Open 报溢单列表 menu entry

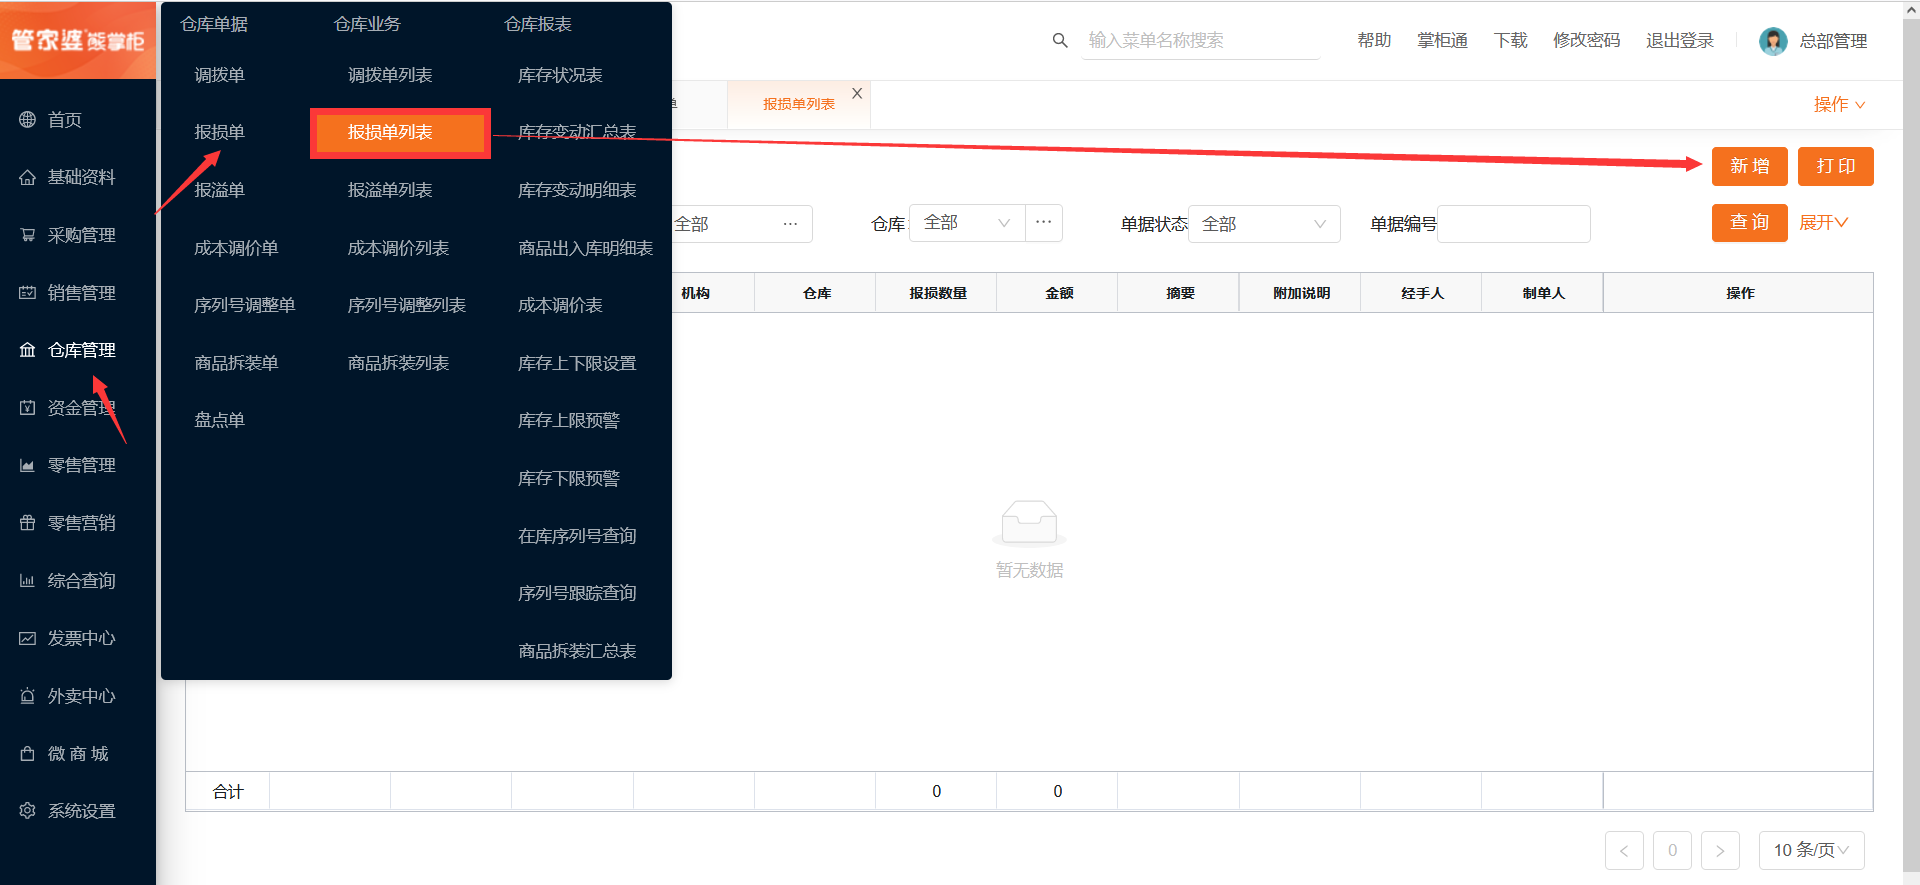coord(390,190)
